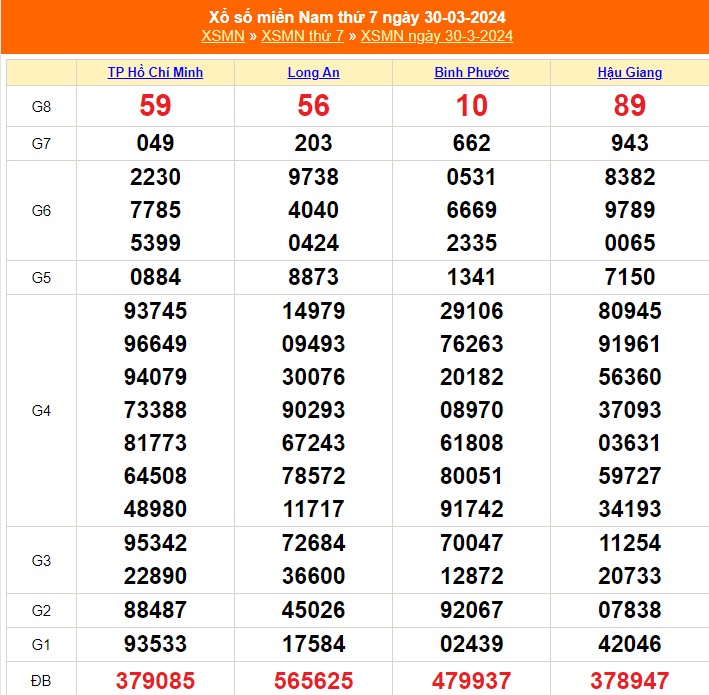Click G6 number 5399
The width and height of the screenshot is (709, 695).
point(155,243)
